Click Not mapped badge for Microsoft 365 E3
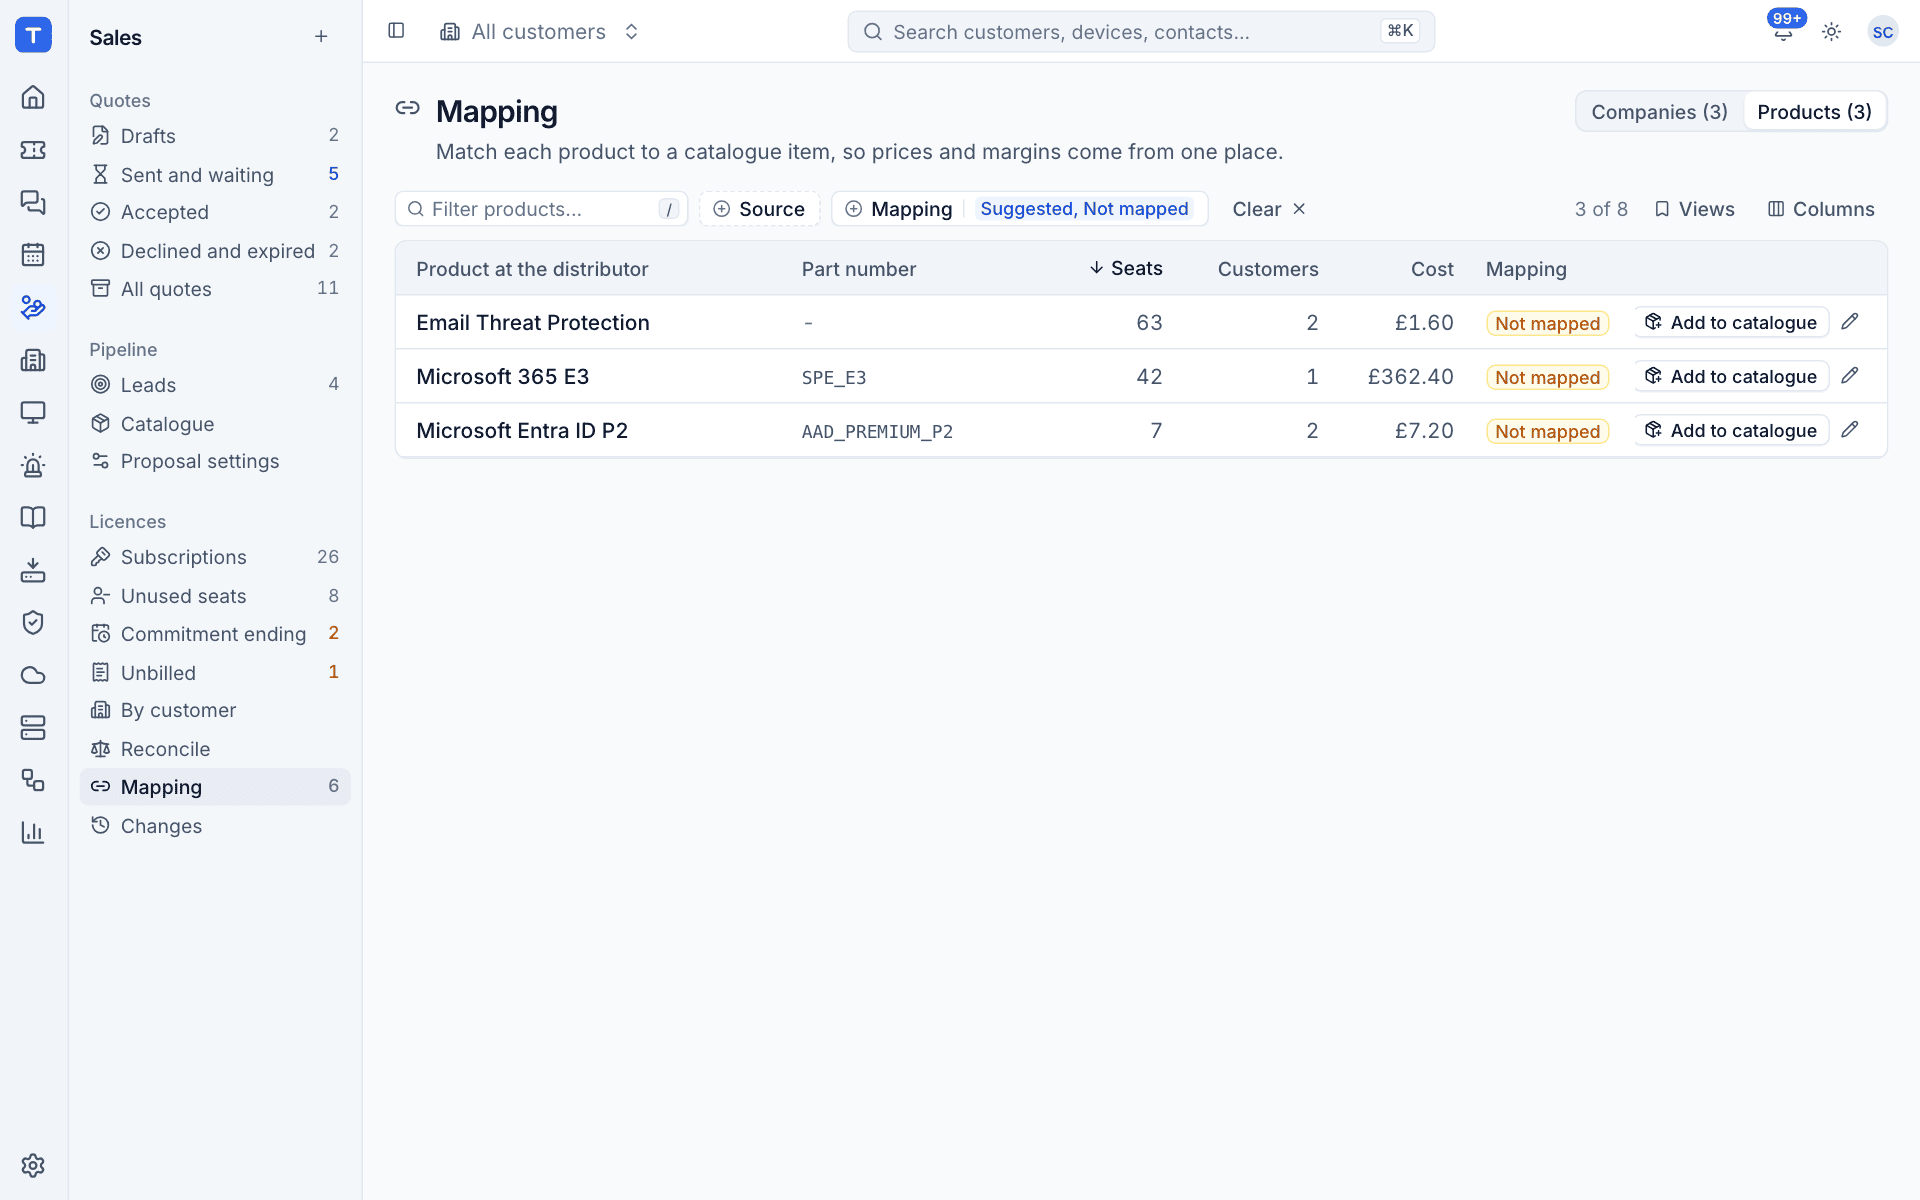 point(1547,377)
